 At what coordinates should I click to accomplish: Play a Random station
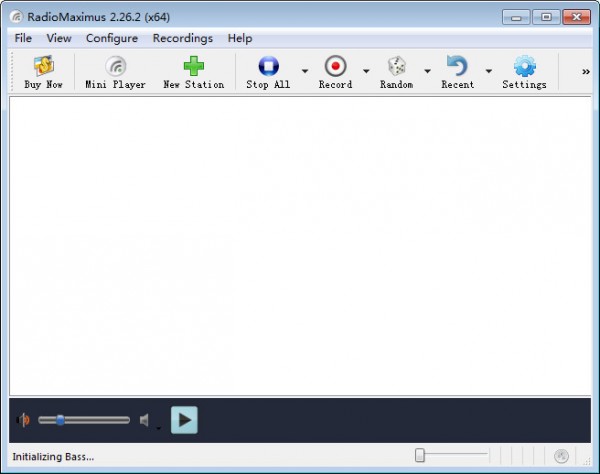[x=396, y=72]
